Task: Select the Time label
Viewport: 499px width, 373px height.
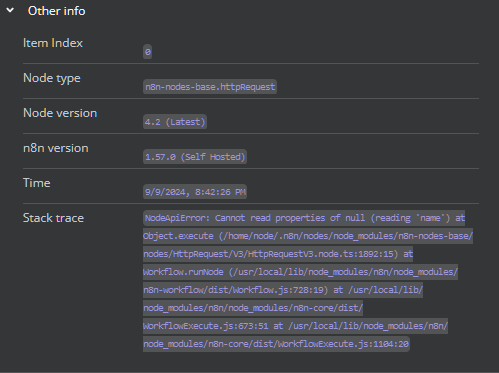Action: pos(37,183)
